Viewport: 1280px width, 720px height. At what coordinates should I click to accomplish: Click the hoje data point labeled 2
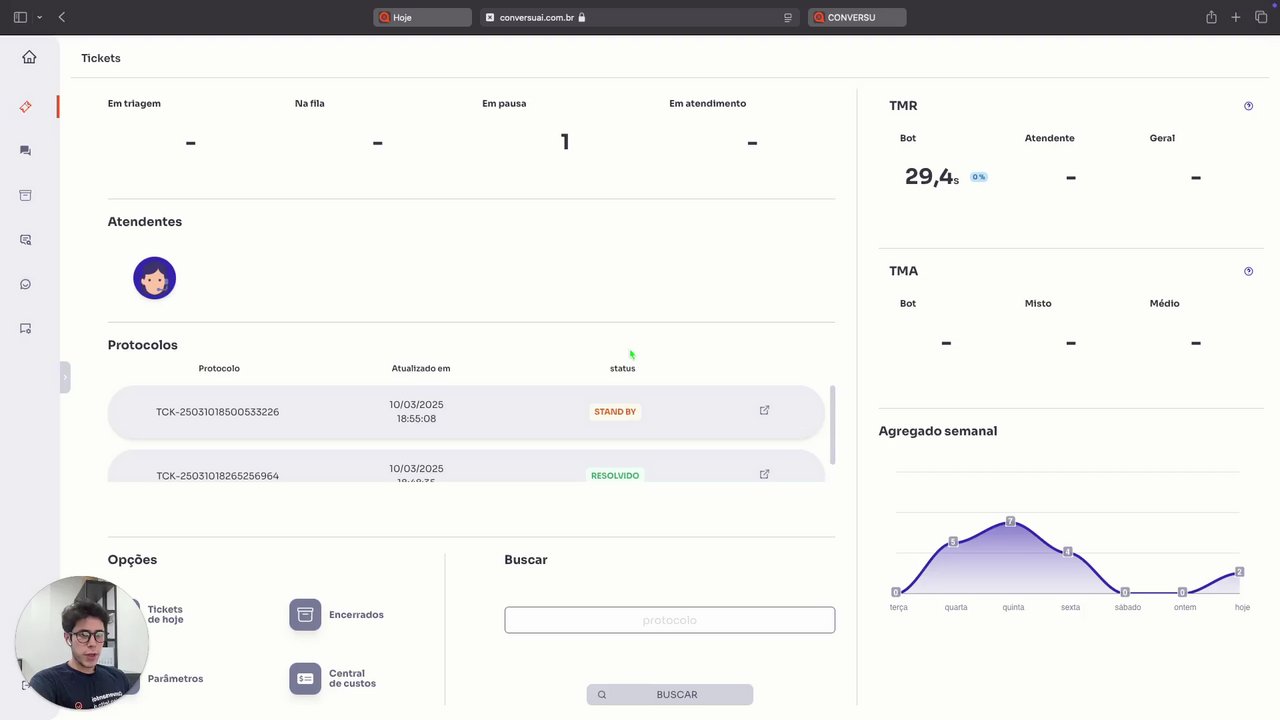pyautogui.click(x=1239, y=572)
